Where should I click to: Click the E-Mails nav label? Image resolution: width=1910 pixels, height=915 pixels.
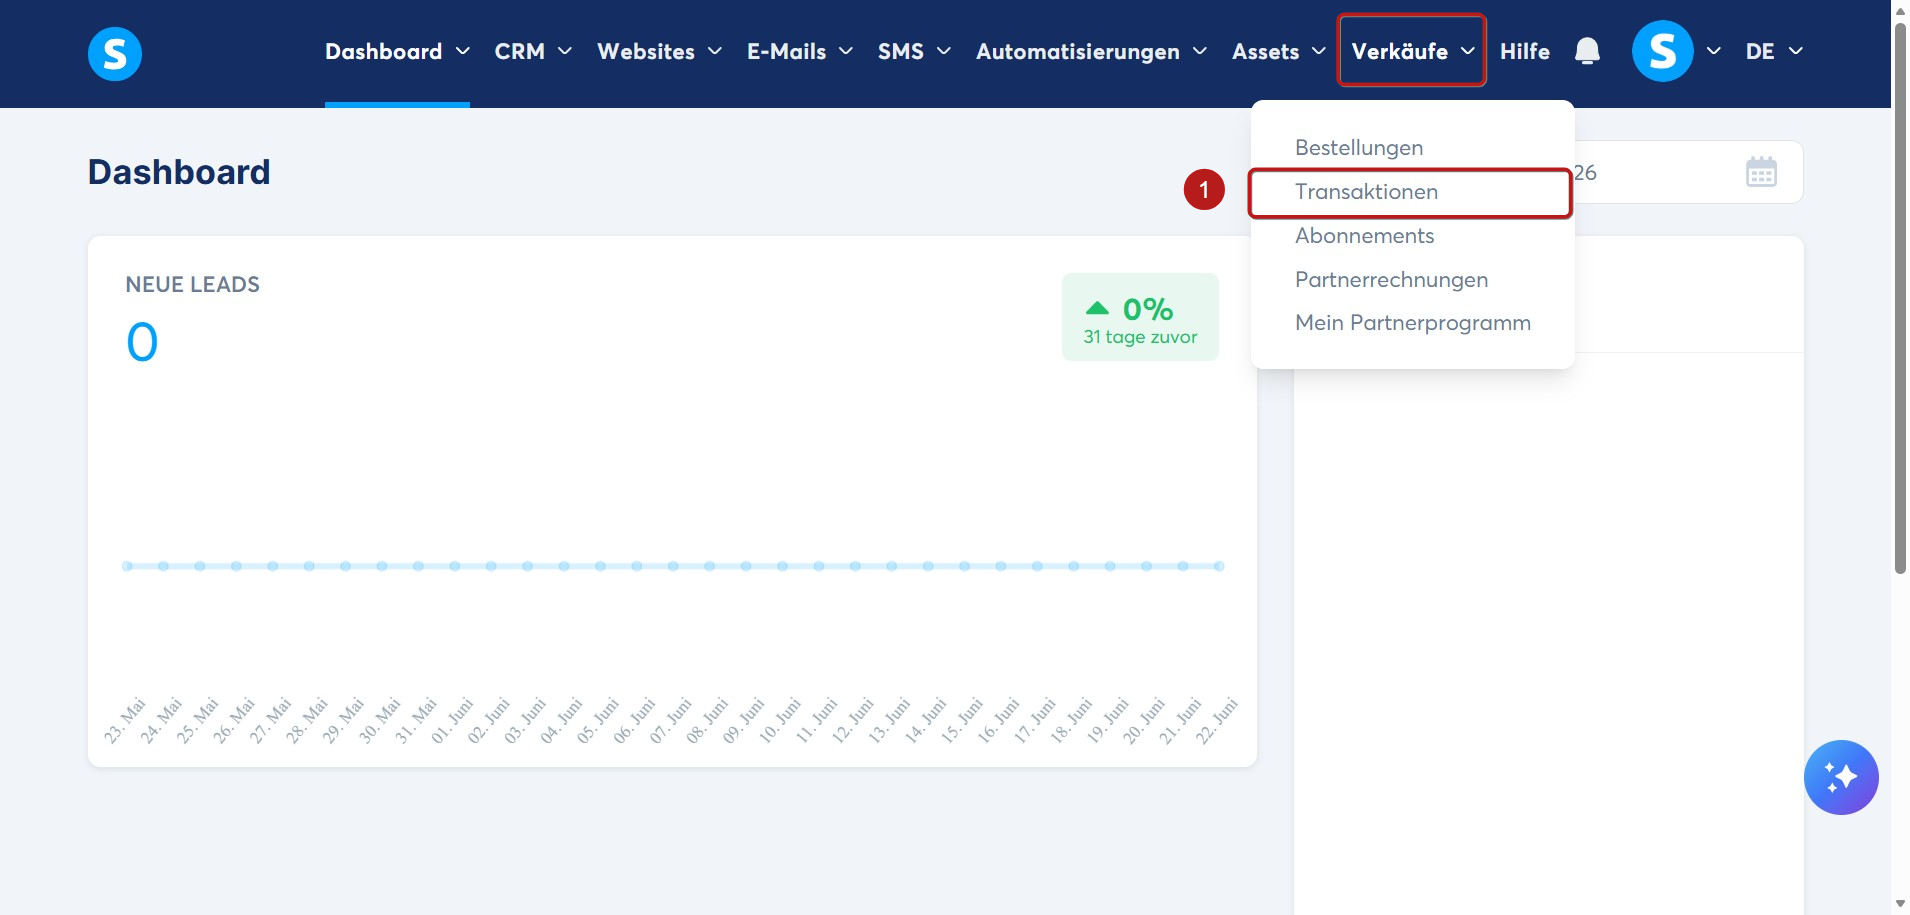[x=786, y=51]
